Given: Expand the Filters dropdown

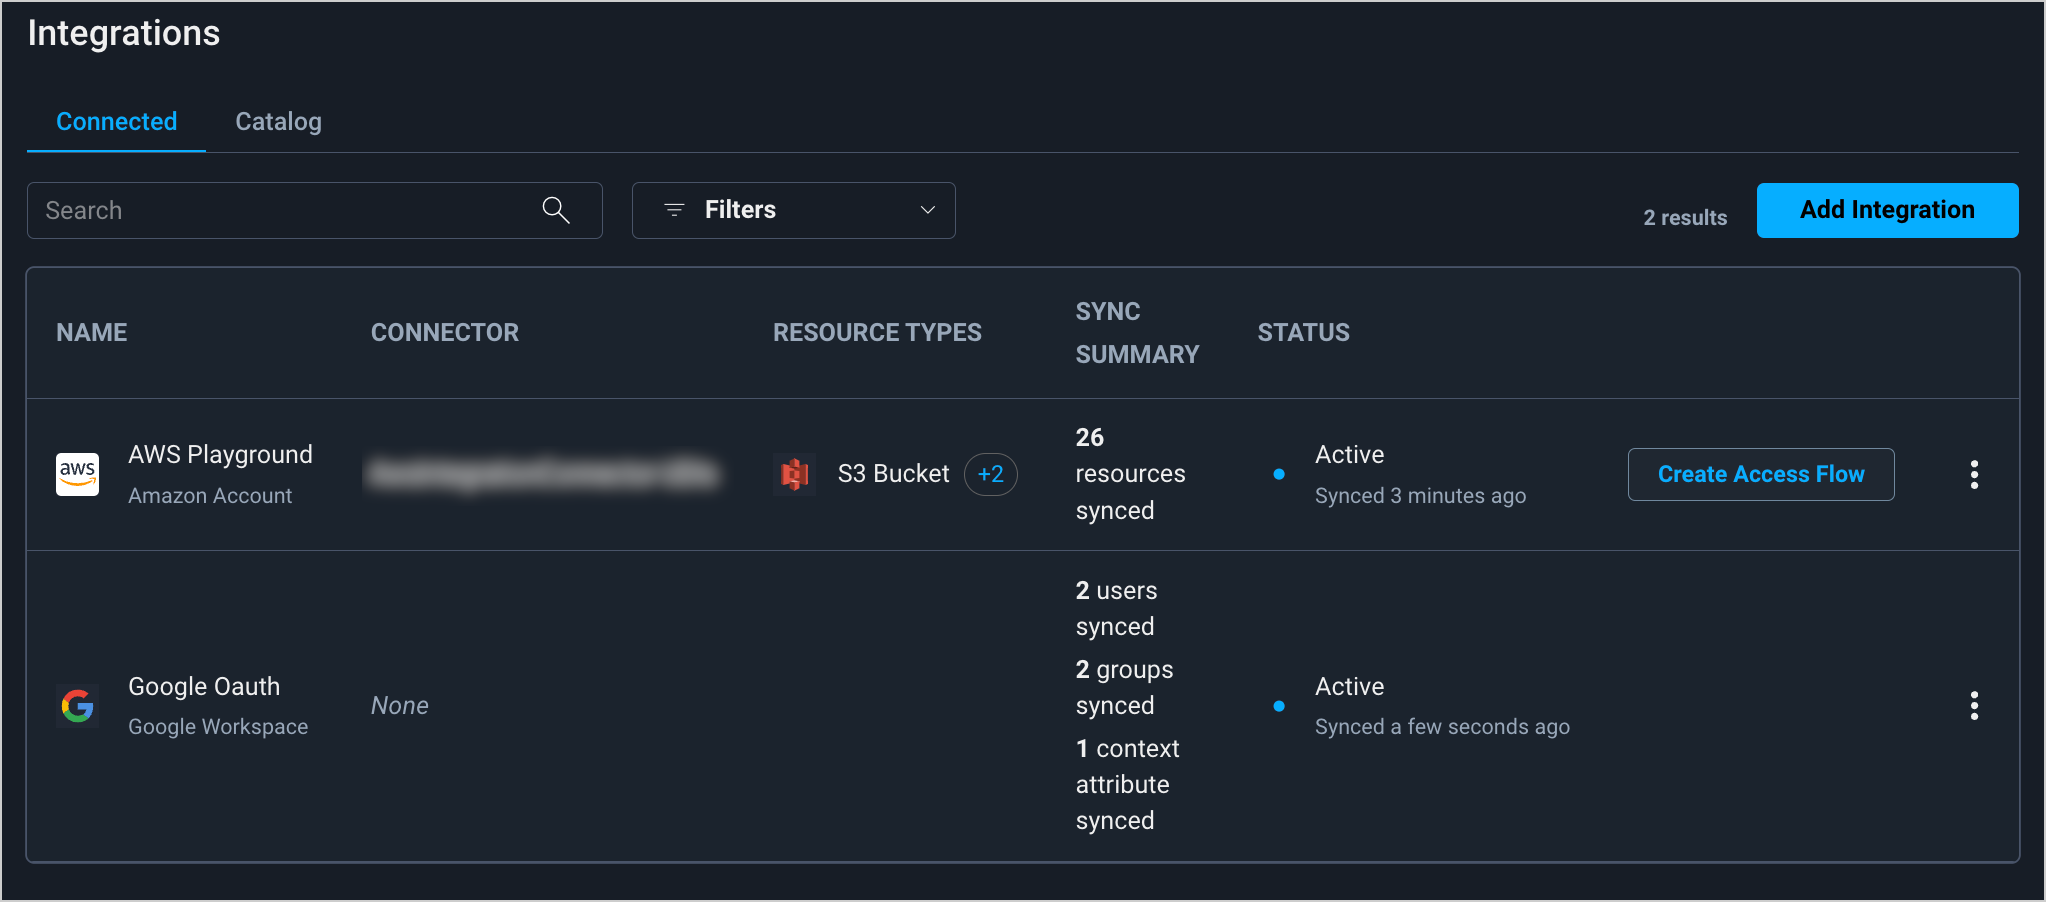Looking at the screenshot, I should tap(792, 210).
